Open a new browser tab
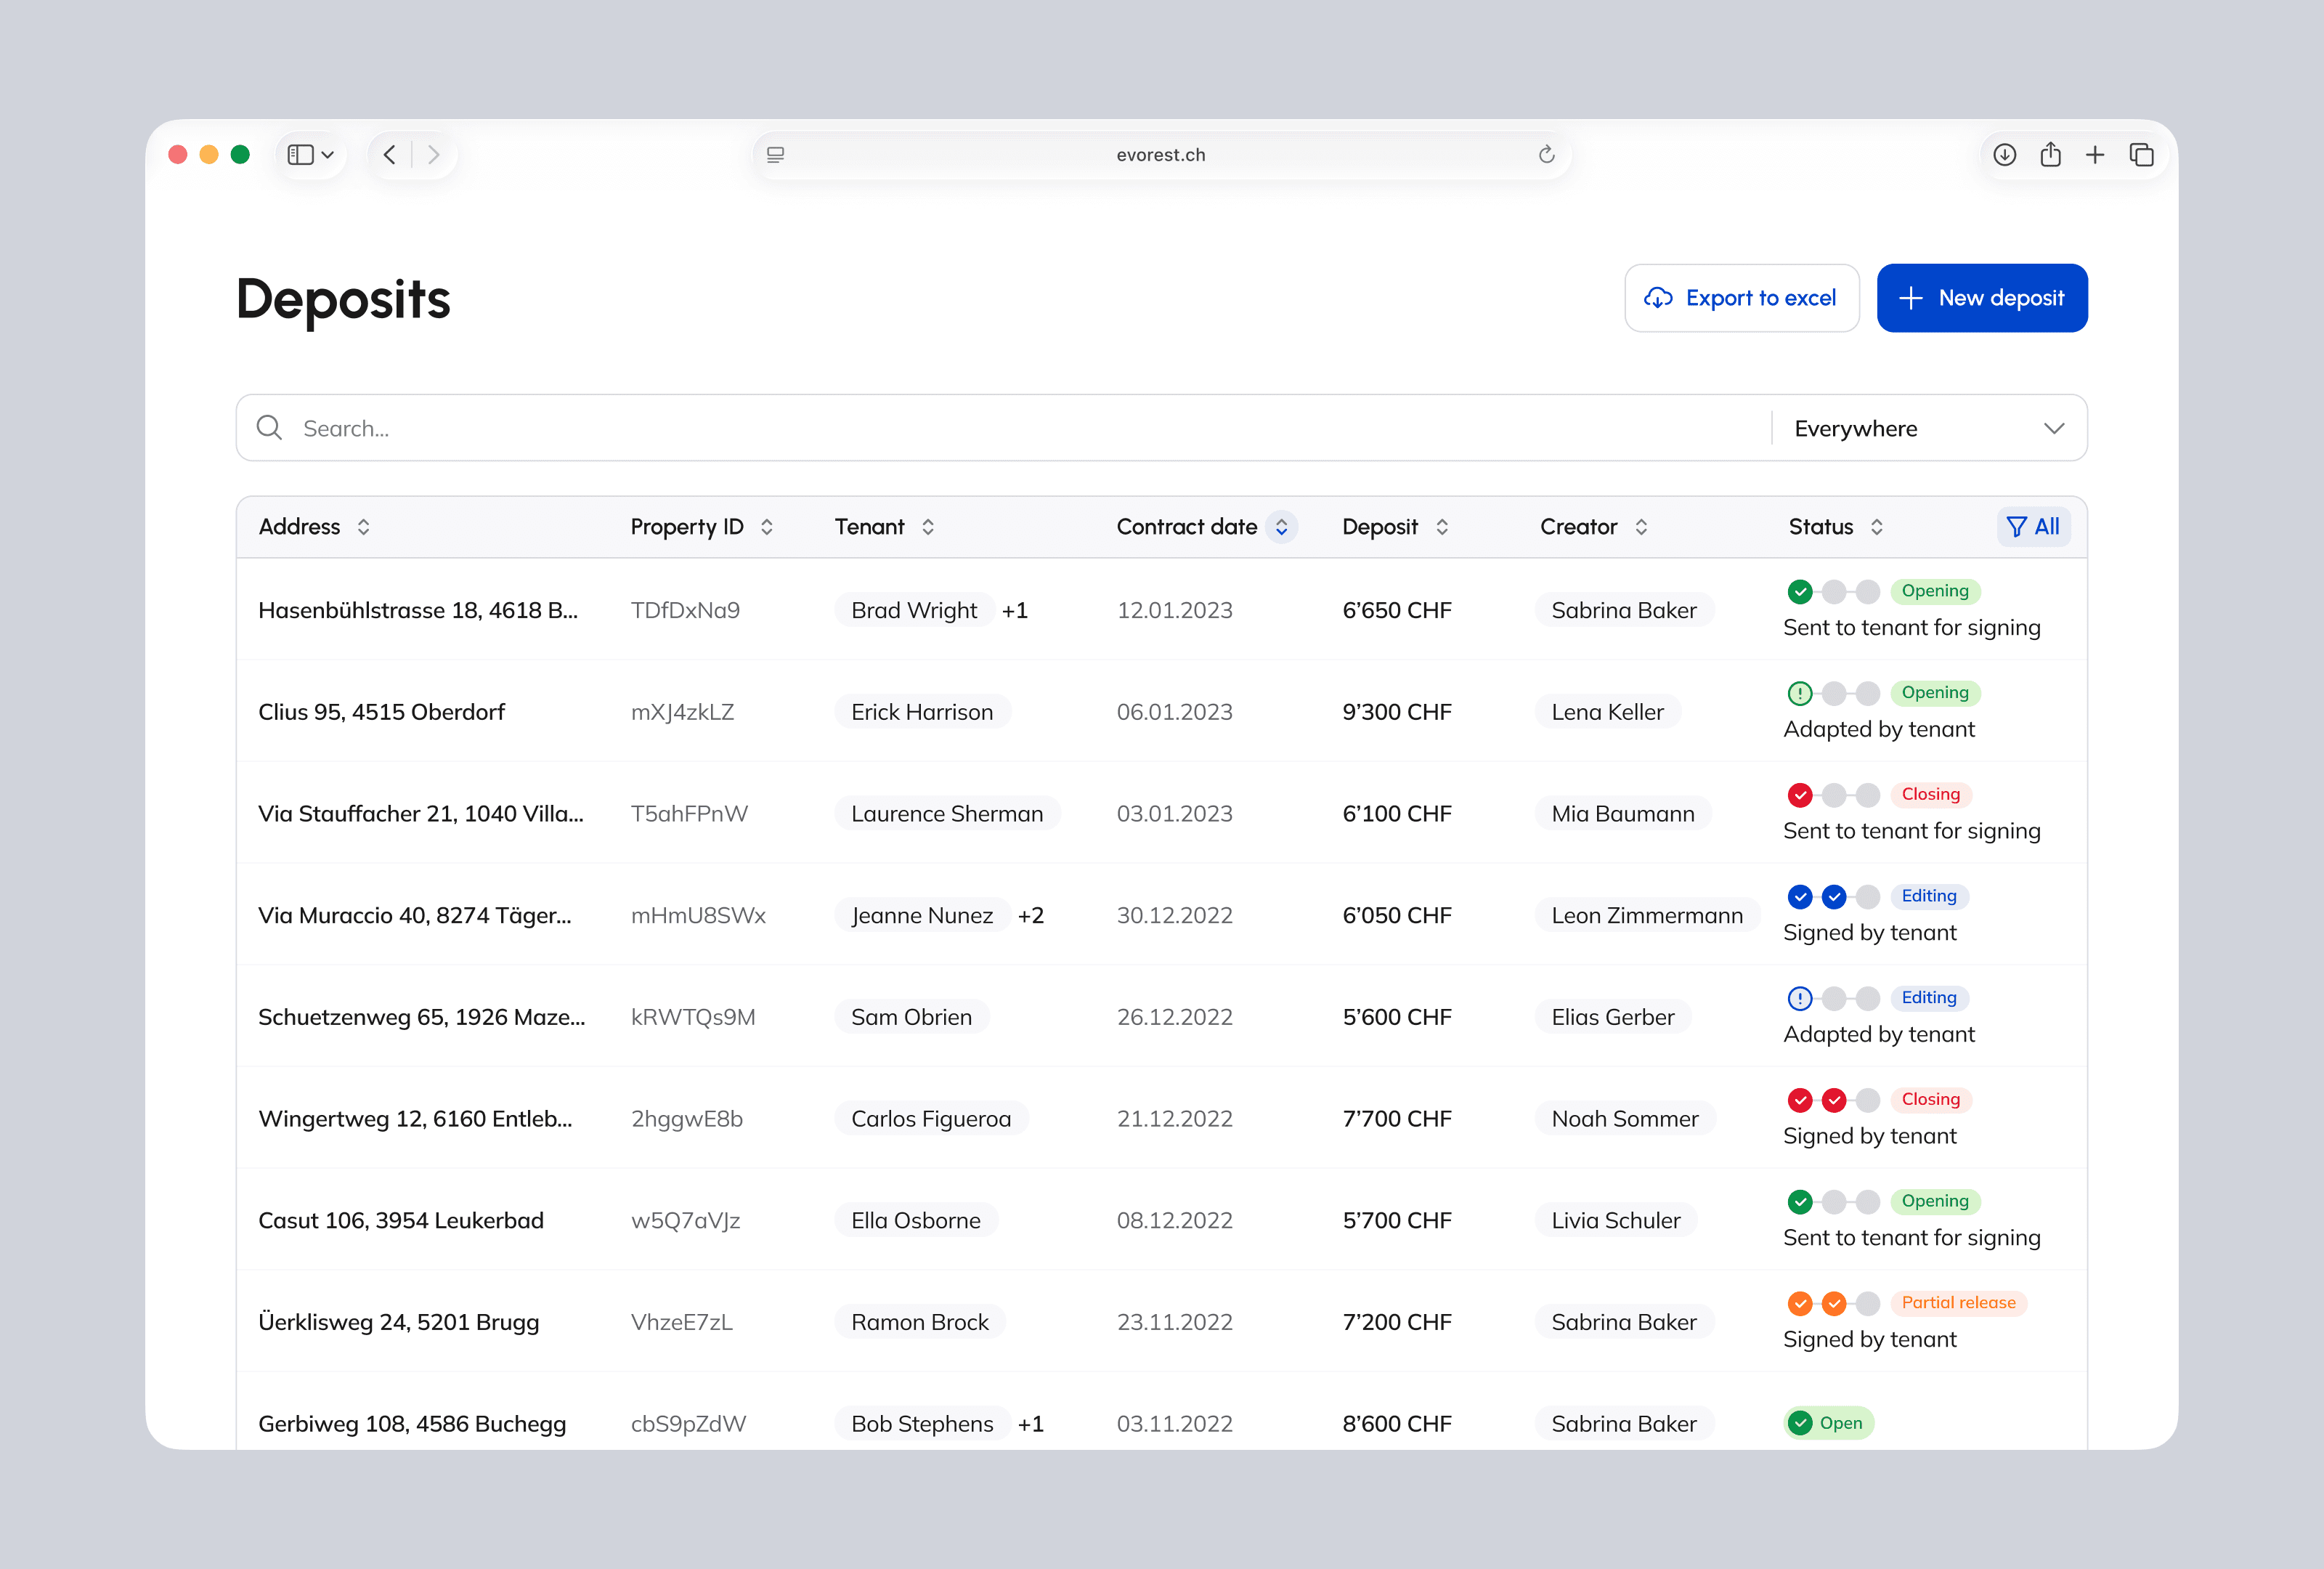This screenshot has width=2324, height=1569. tap(2095, 155)
